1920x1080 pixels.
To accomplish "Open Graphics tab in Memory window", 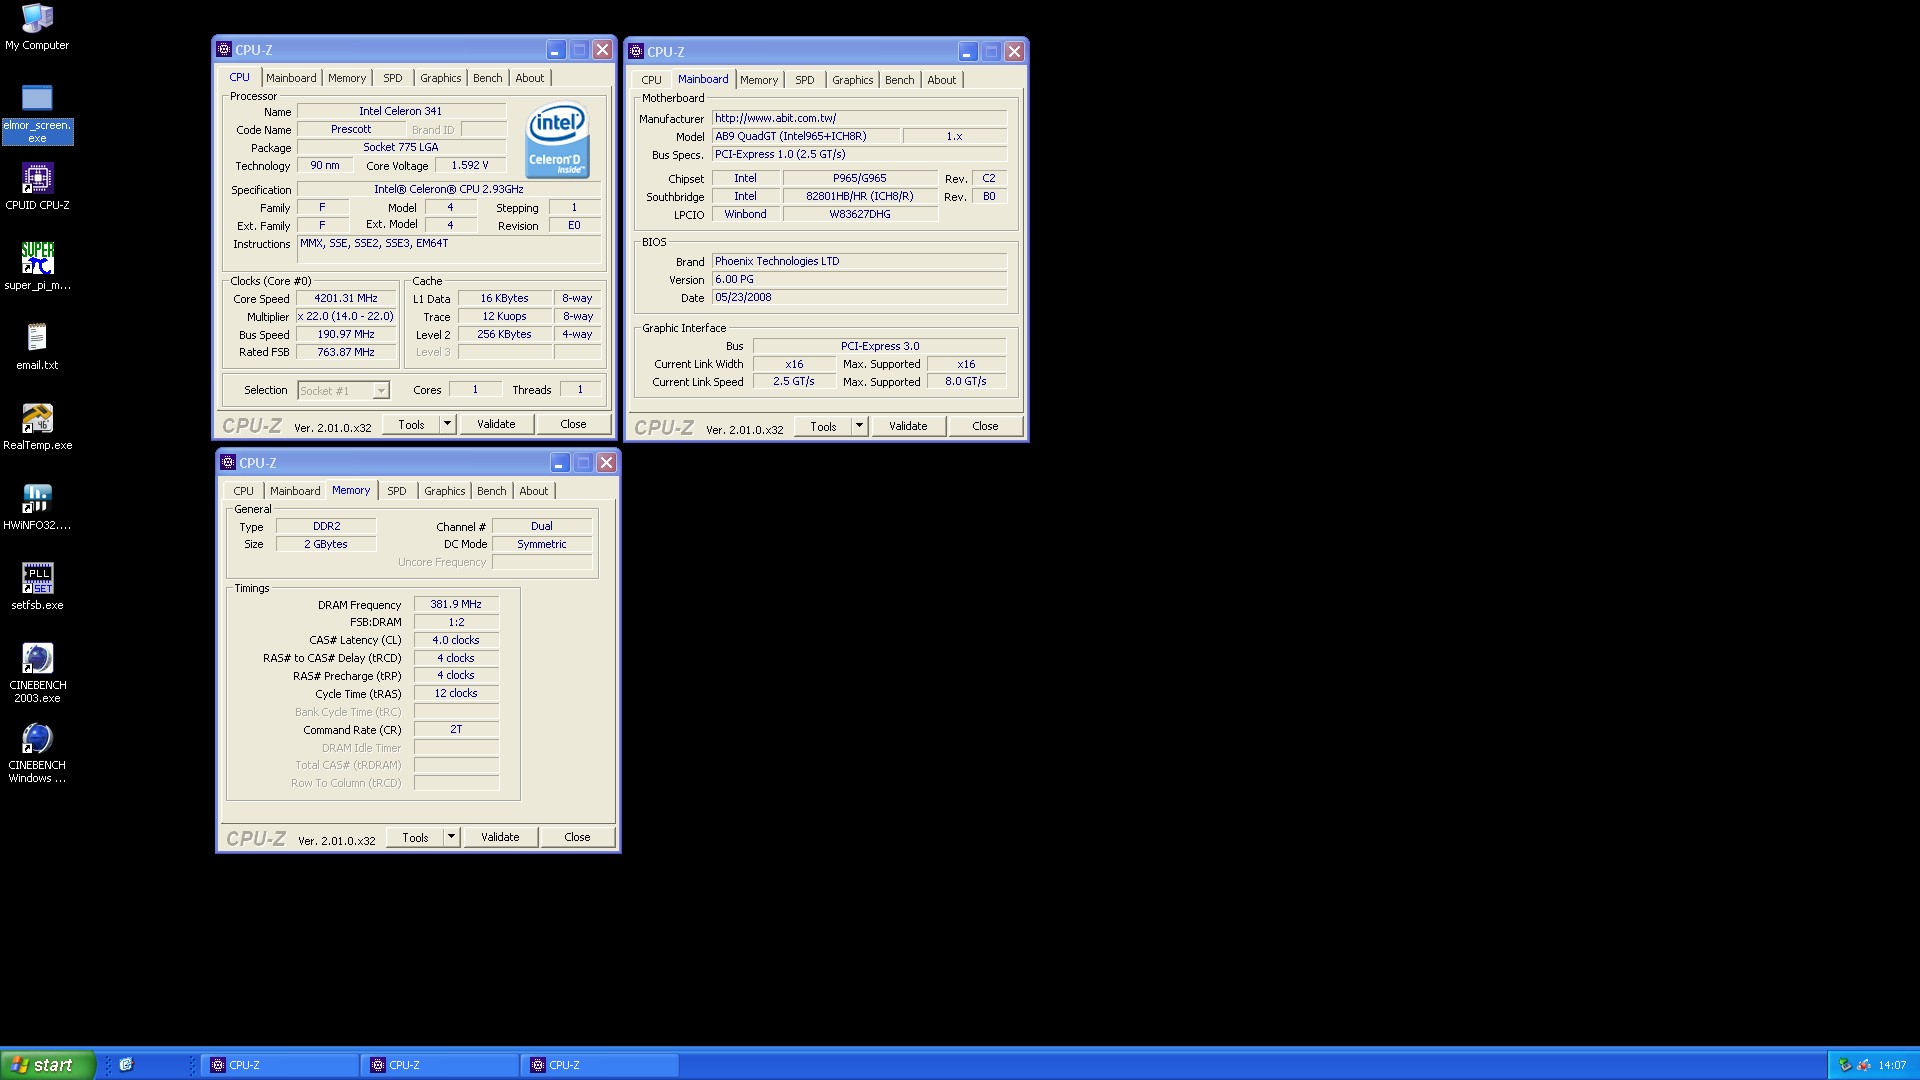I will [445, 491].
